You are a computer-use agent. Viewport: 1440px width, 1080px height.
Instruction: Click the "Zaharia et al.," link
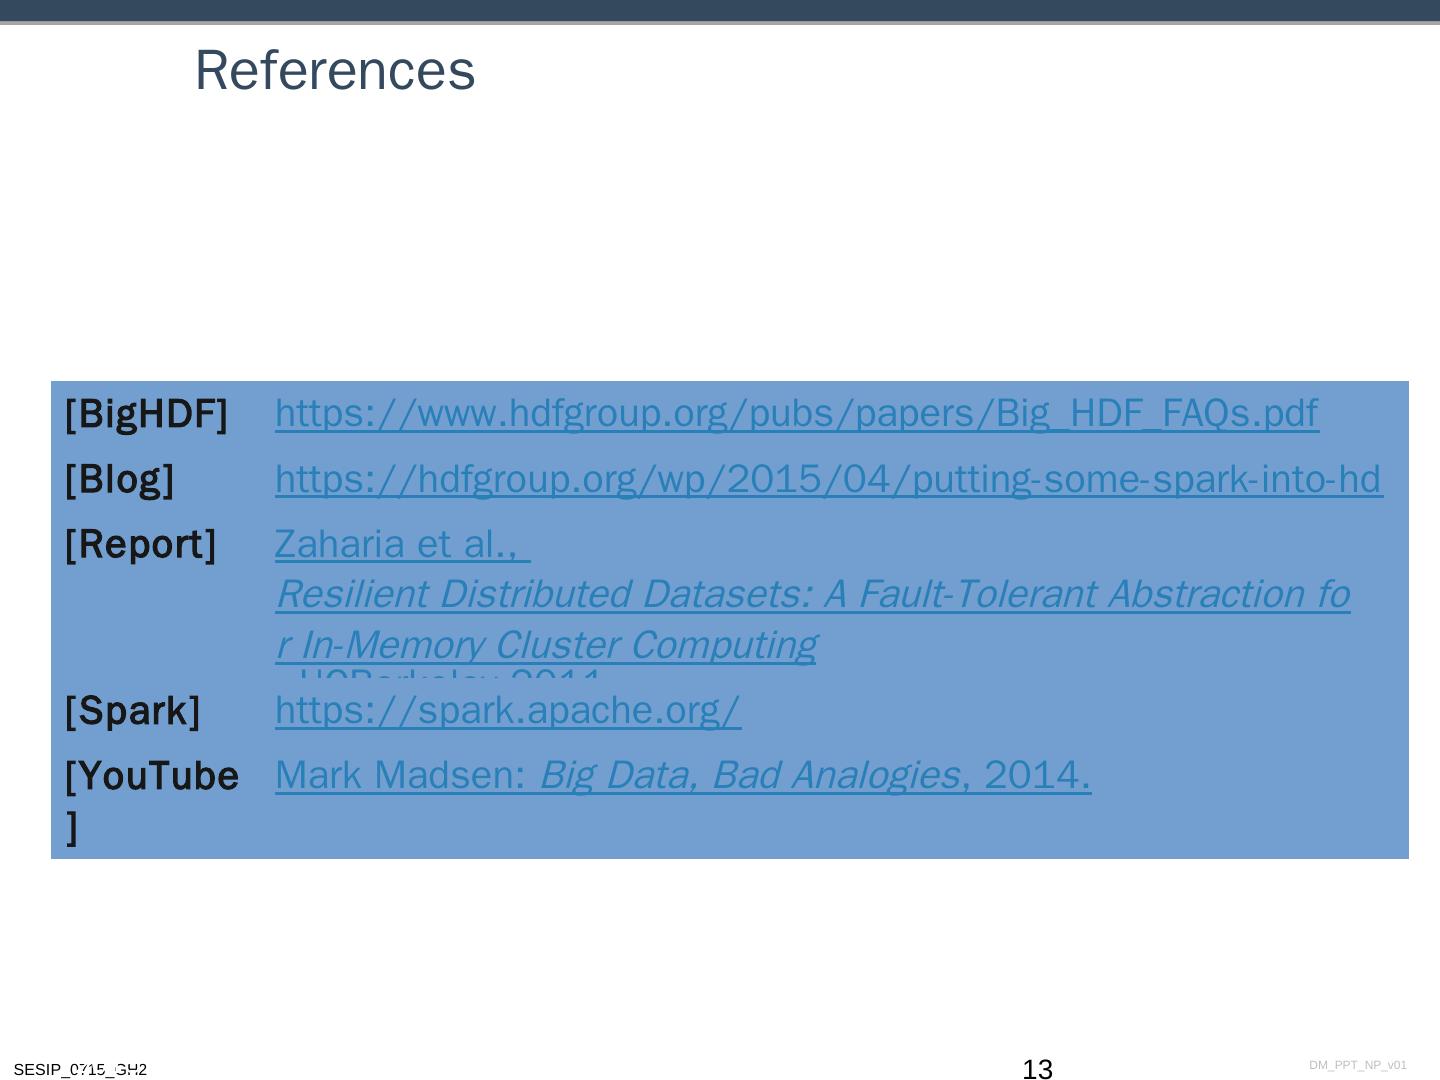[402, 544]
